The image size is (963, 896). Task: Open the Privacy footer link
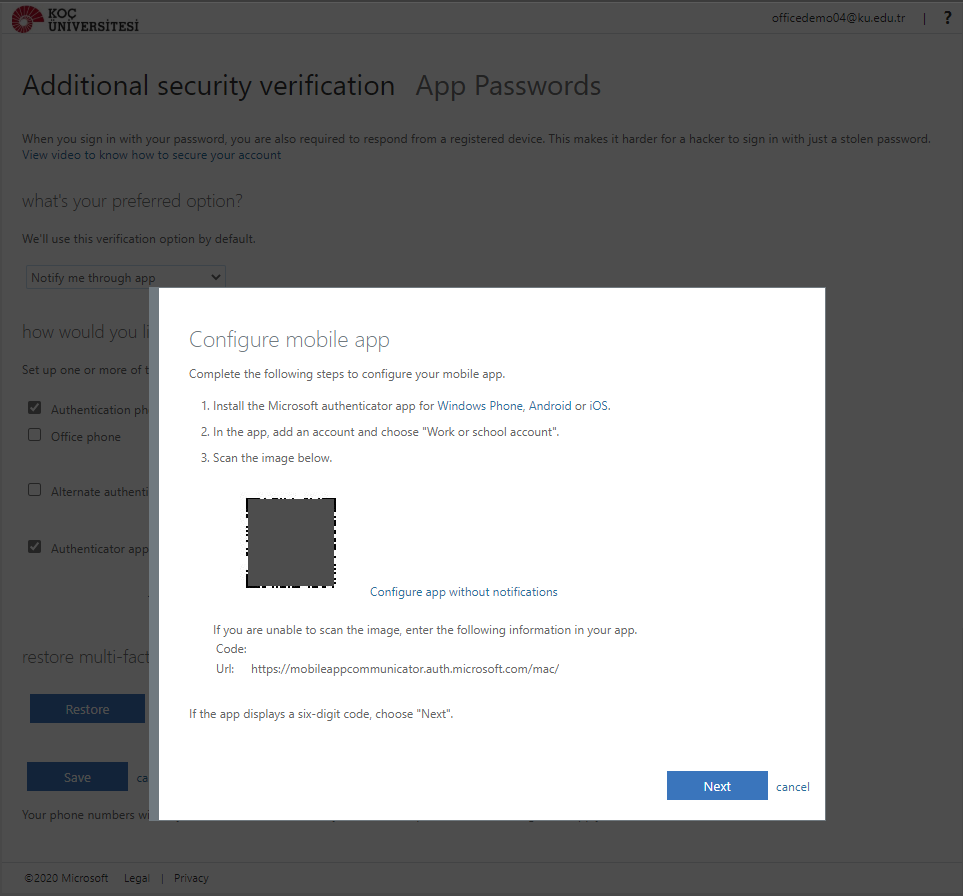point(191,878)
